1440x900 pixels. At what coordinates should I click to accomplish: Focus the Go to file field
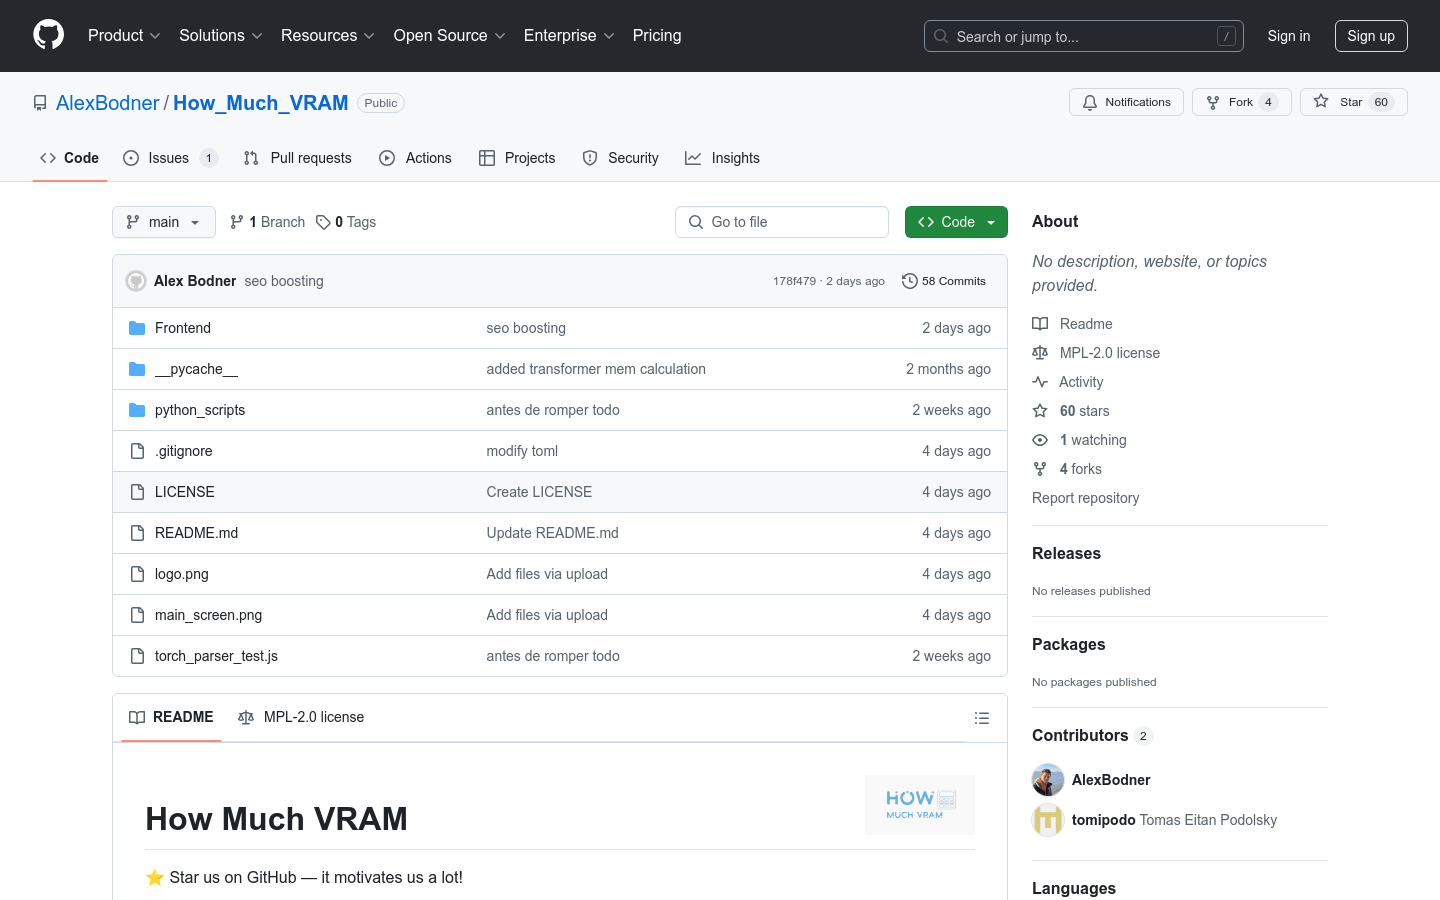coord(782,222)
